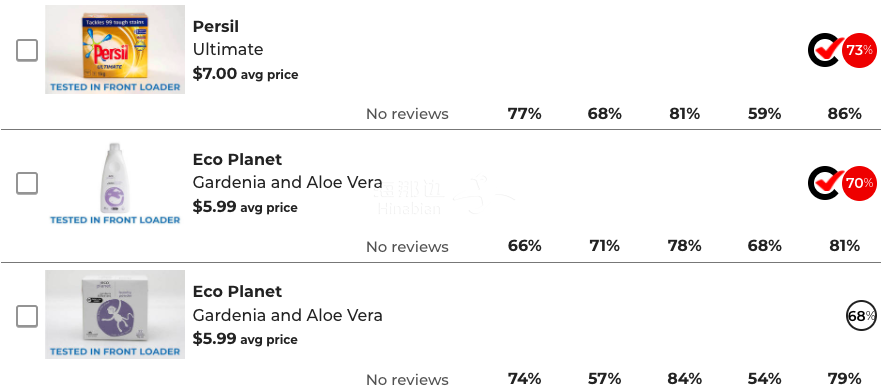892x390 pixels.
Task: Select the Eco Planet liquid bottle checkbox
Action: tap(27, 184)
